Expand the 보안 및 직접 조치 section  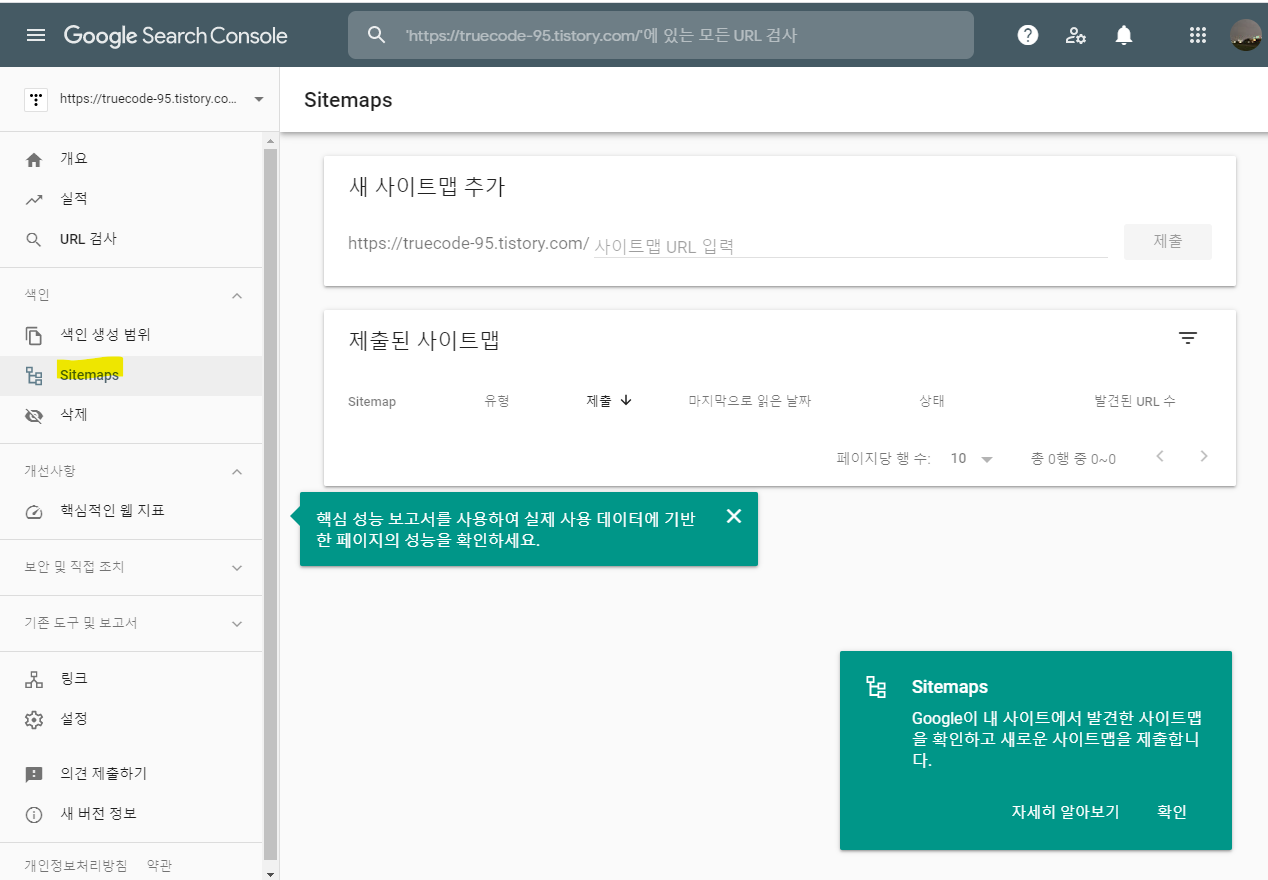pyautogui.click(x=237, y=567)
